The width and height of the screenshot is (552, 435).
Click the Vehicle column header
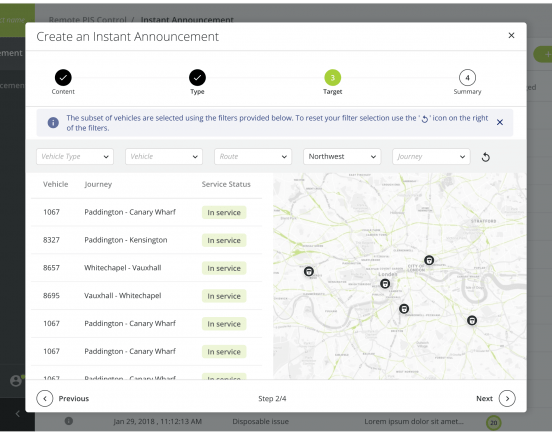[x=55, y=184]
